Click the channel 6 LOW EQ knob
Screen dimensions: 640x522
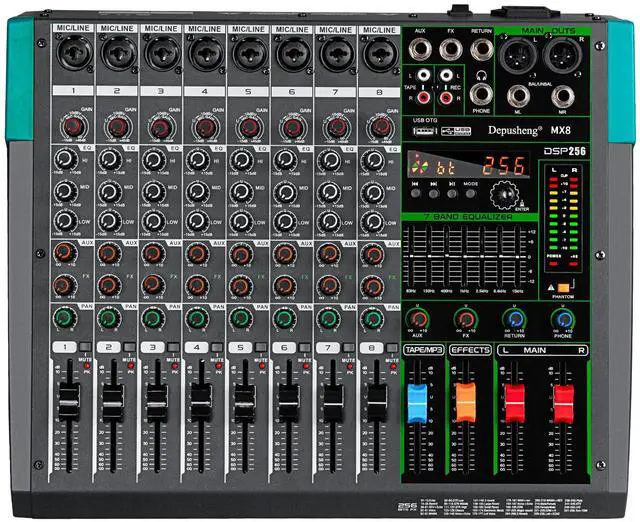pyautogui.click(x=284, y=221)
